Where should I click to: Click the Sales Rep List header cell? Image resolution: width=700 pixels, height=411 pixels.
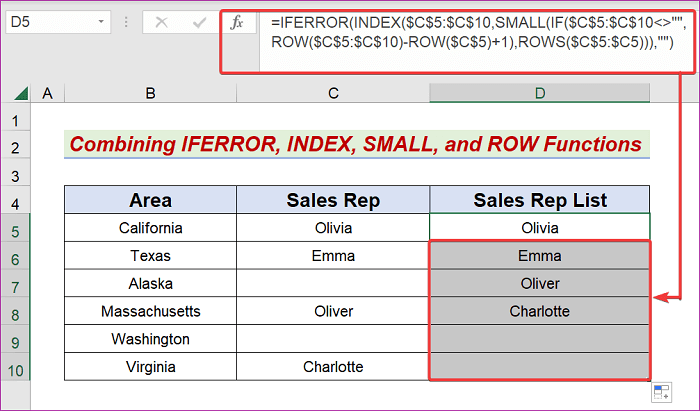tap(540, 200)
